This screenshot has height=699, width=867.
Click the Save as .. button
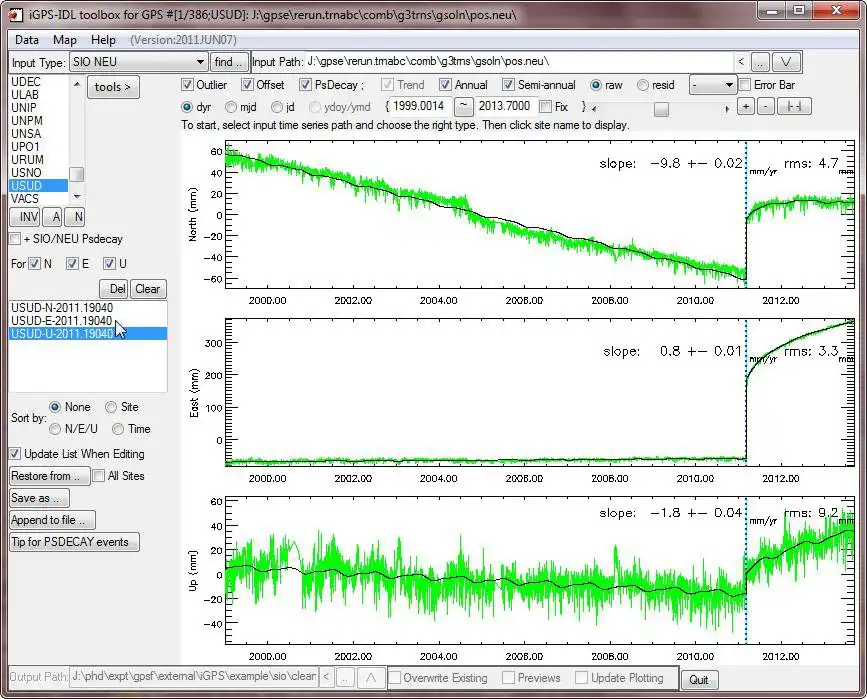[x=39, y=498]
